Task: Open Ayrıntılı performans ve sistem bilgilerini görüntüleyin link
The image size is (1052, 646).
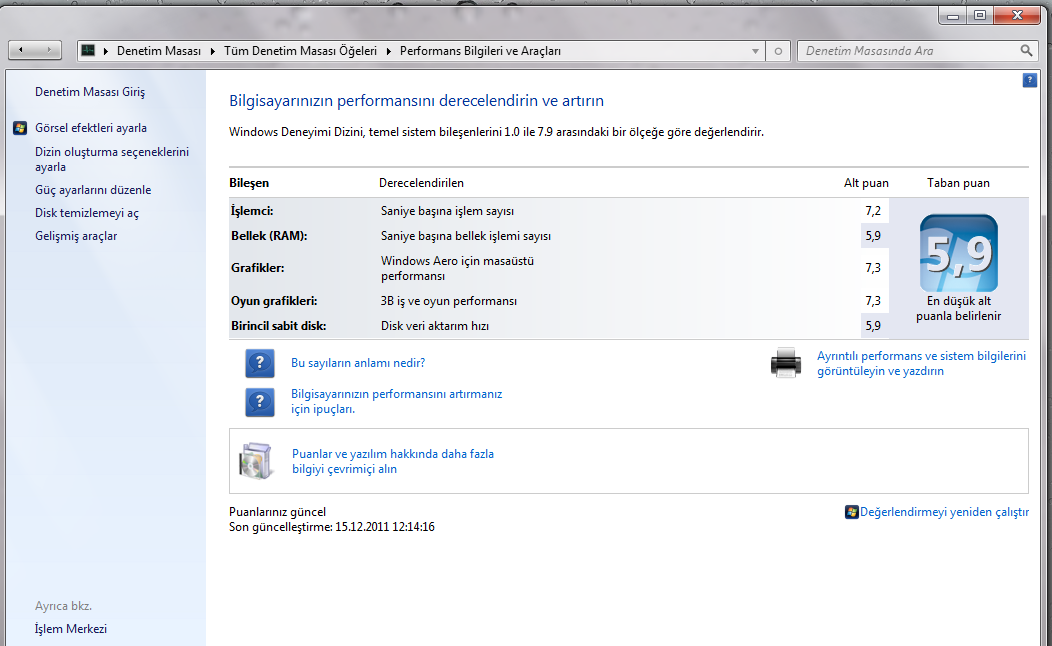Action: (x=921, y=364)
